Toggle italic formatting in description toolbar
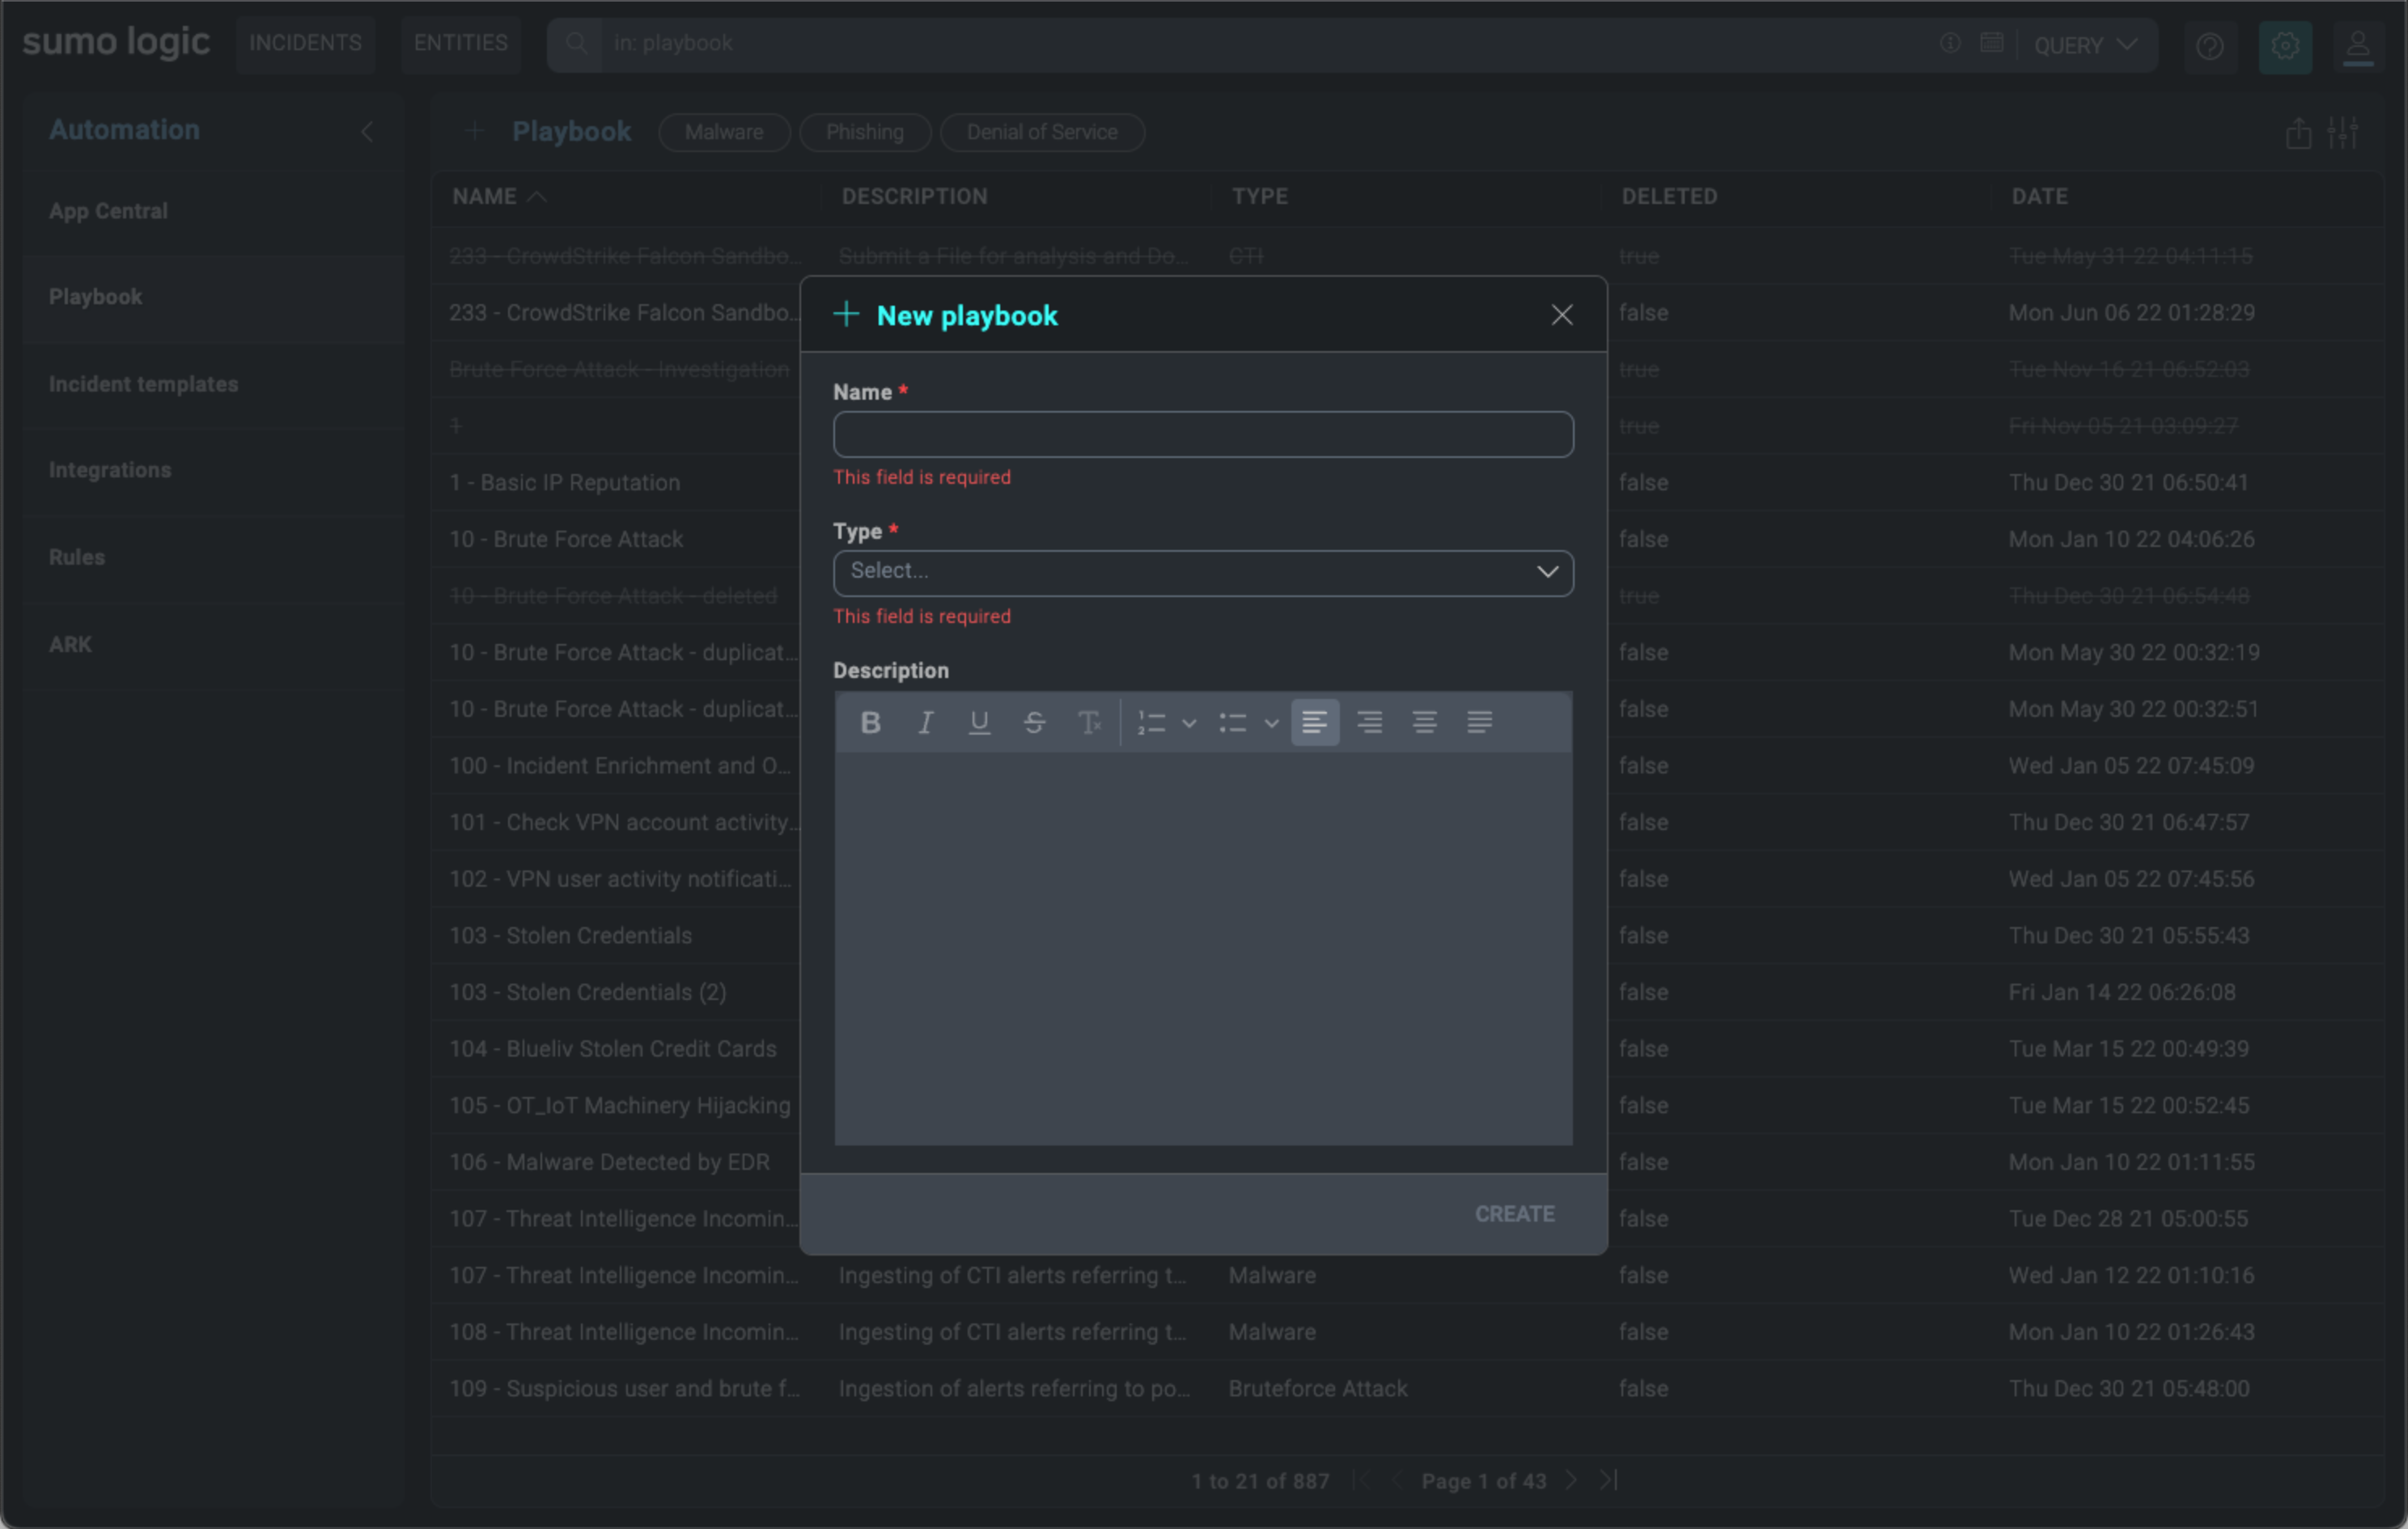The image size is (2408, 1529). tap(925, 722)
